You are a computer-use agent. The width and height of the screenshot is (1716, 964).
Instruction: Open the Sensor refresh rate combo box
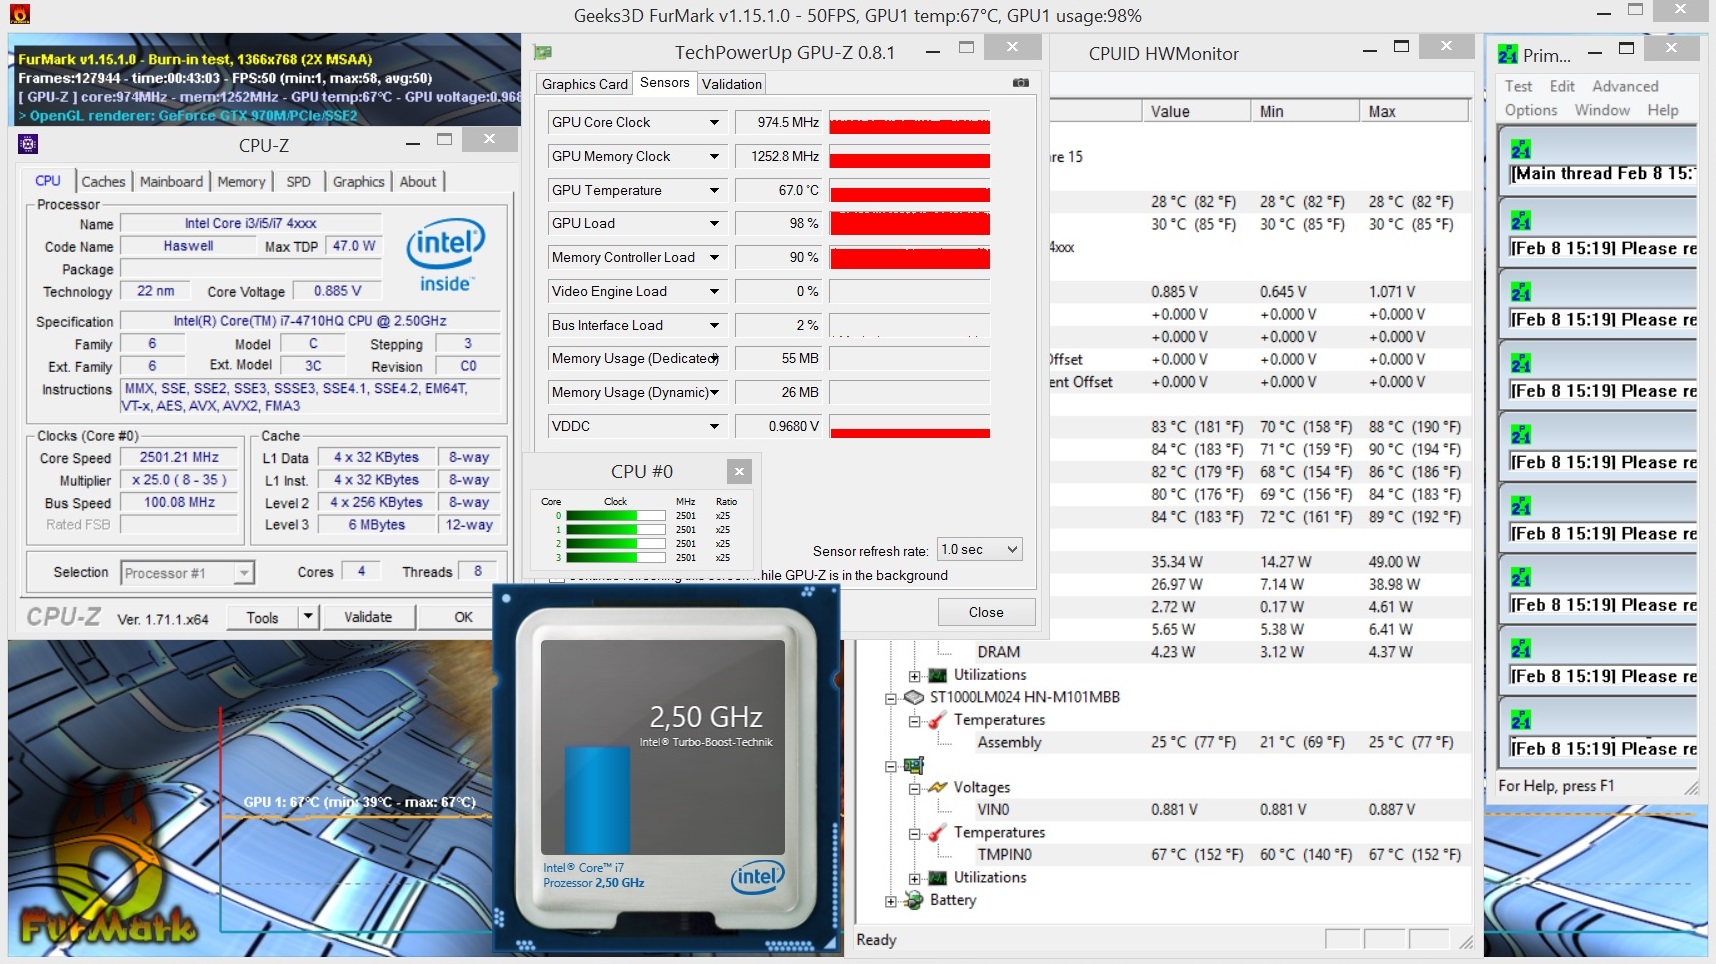tap(980, 549)
